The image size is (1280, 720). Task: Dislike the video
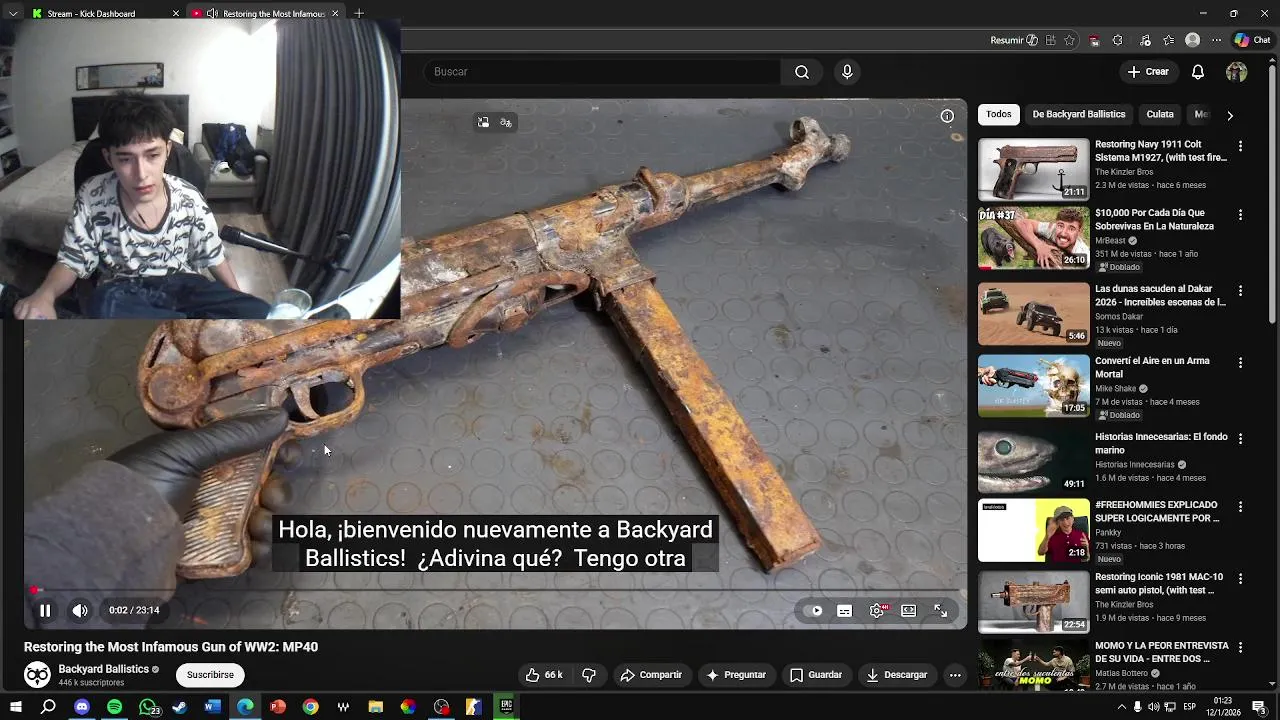pos(589,675)
